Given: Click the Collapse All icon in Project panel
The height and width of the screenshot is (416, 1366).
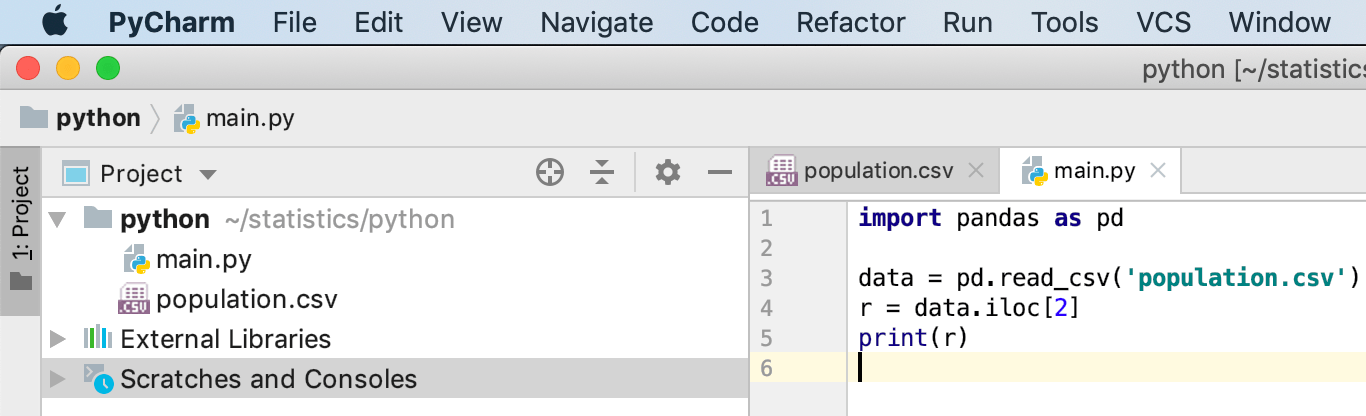Looking at the screenshot, I should tap(601, 173).
